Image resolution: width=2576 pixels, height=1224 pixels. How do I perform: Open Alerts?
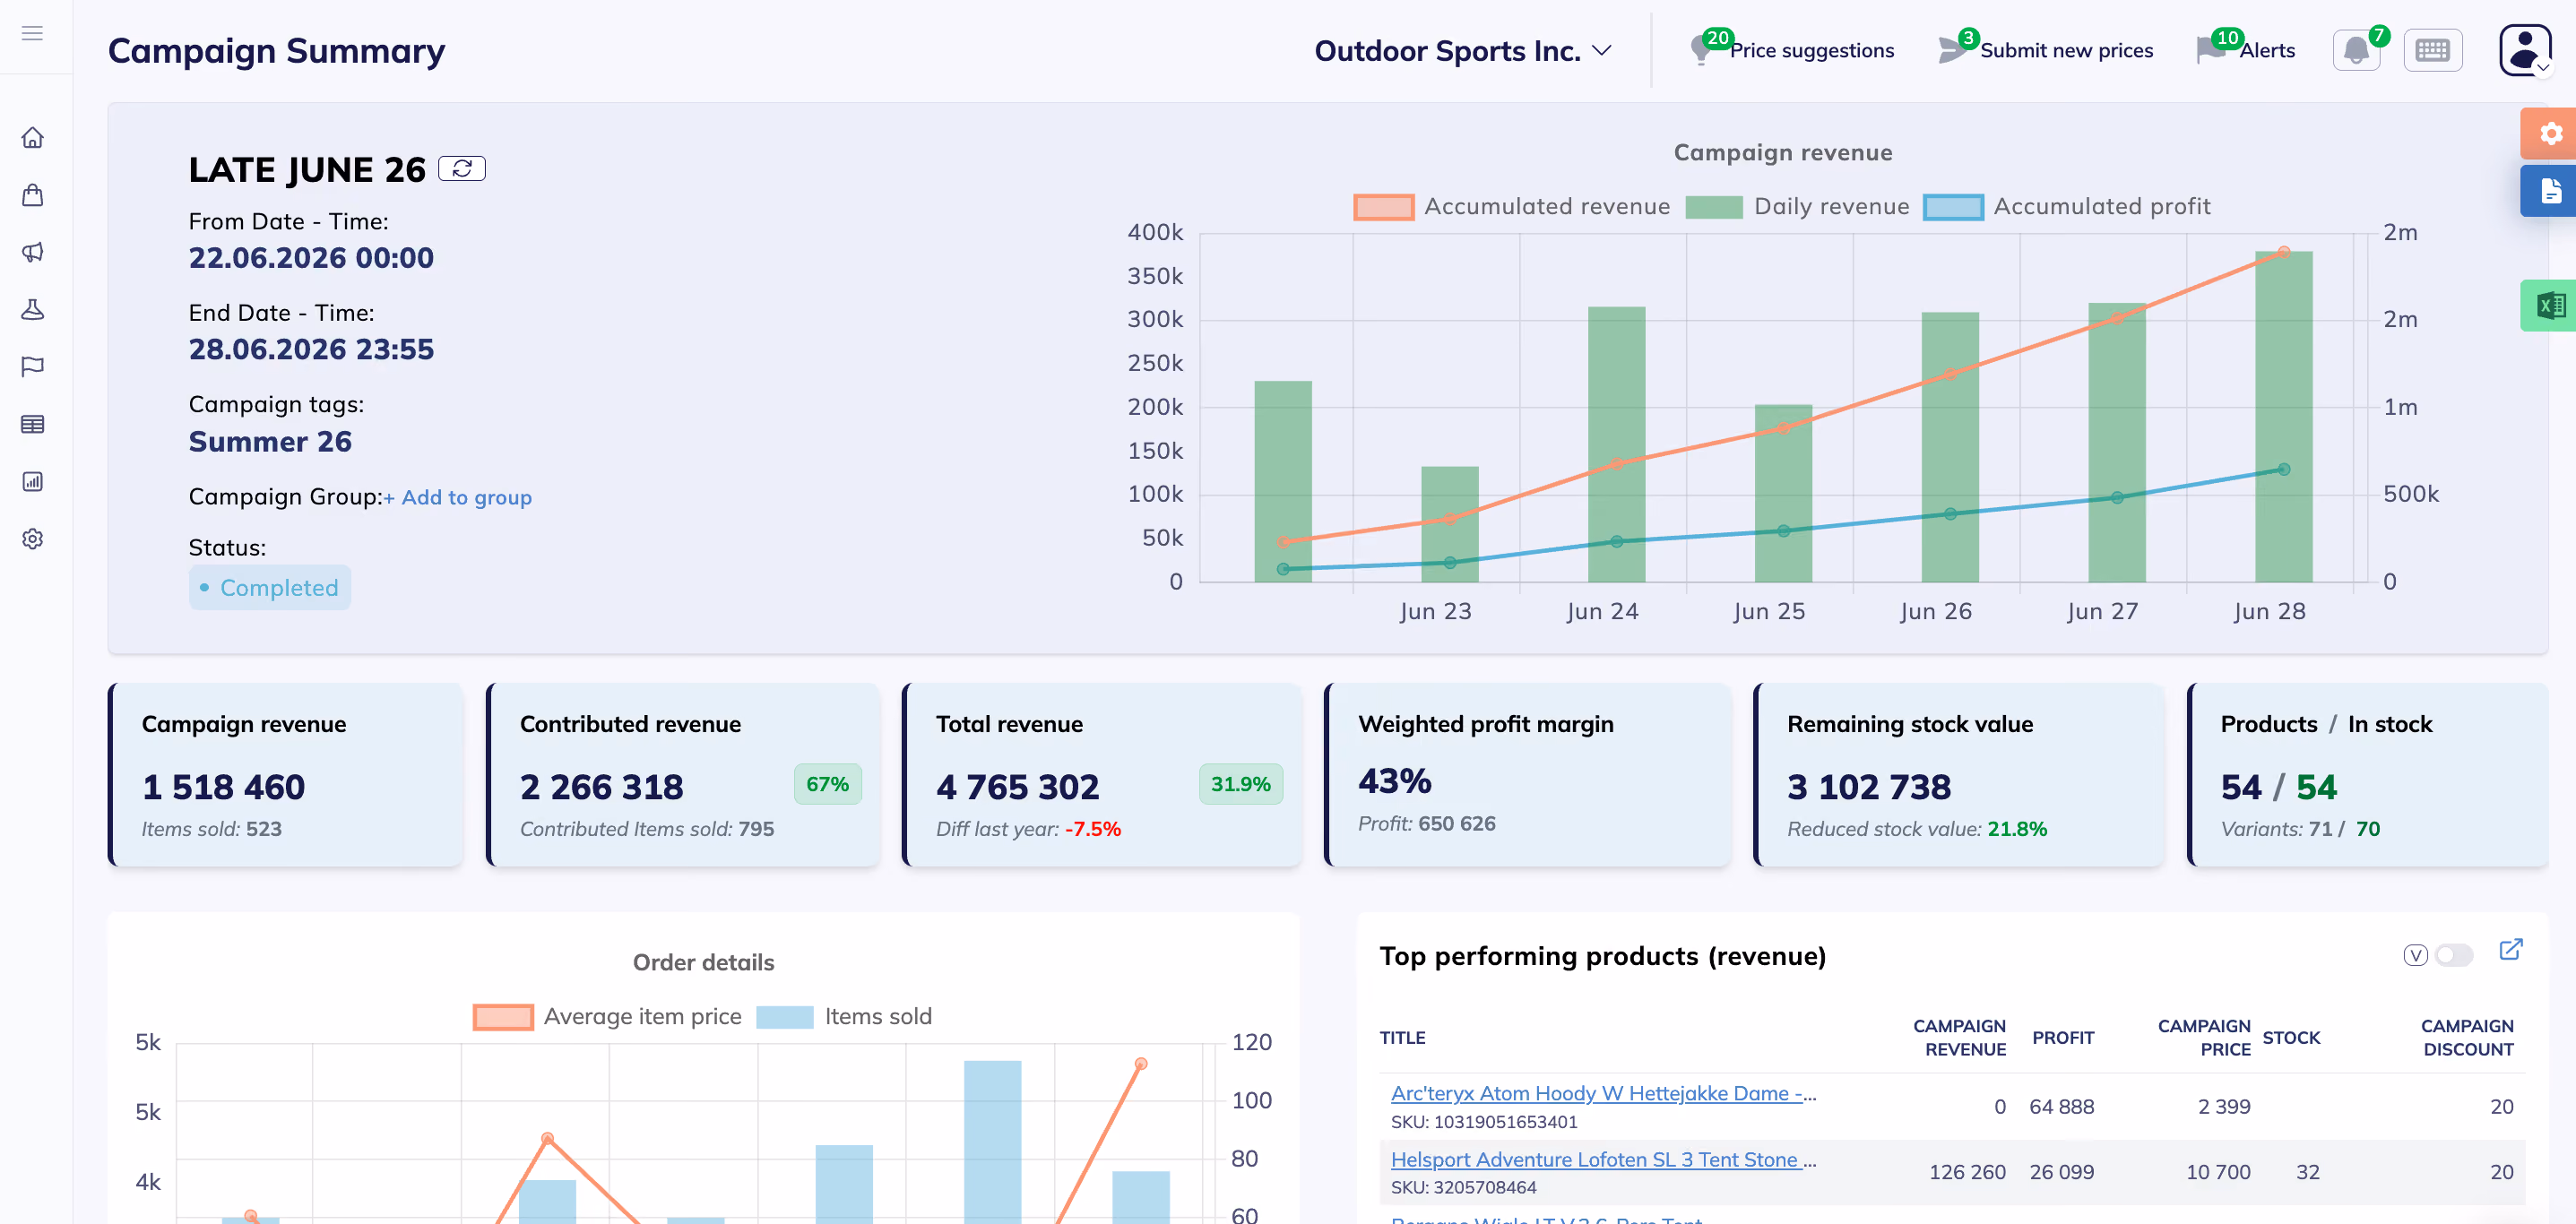(x=2245, y=50)
